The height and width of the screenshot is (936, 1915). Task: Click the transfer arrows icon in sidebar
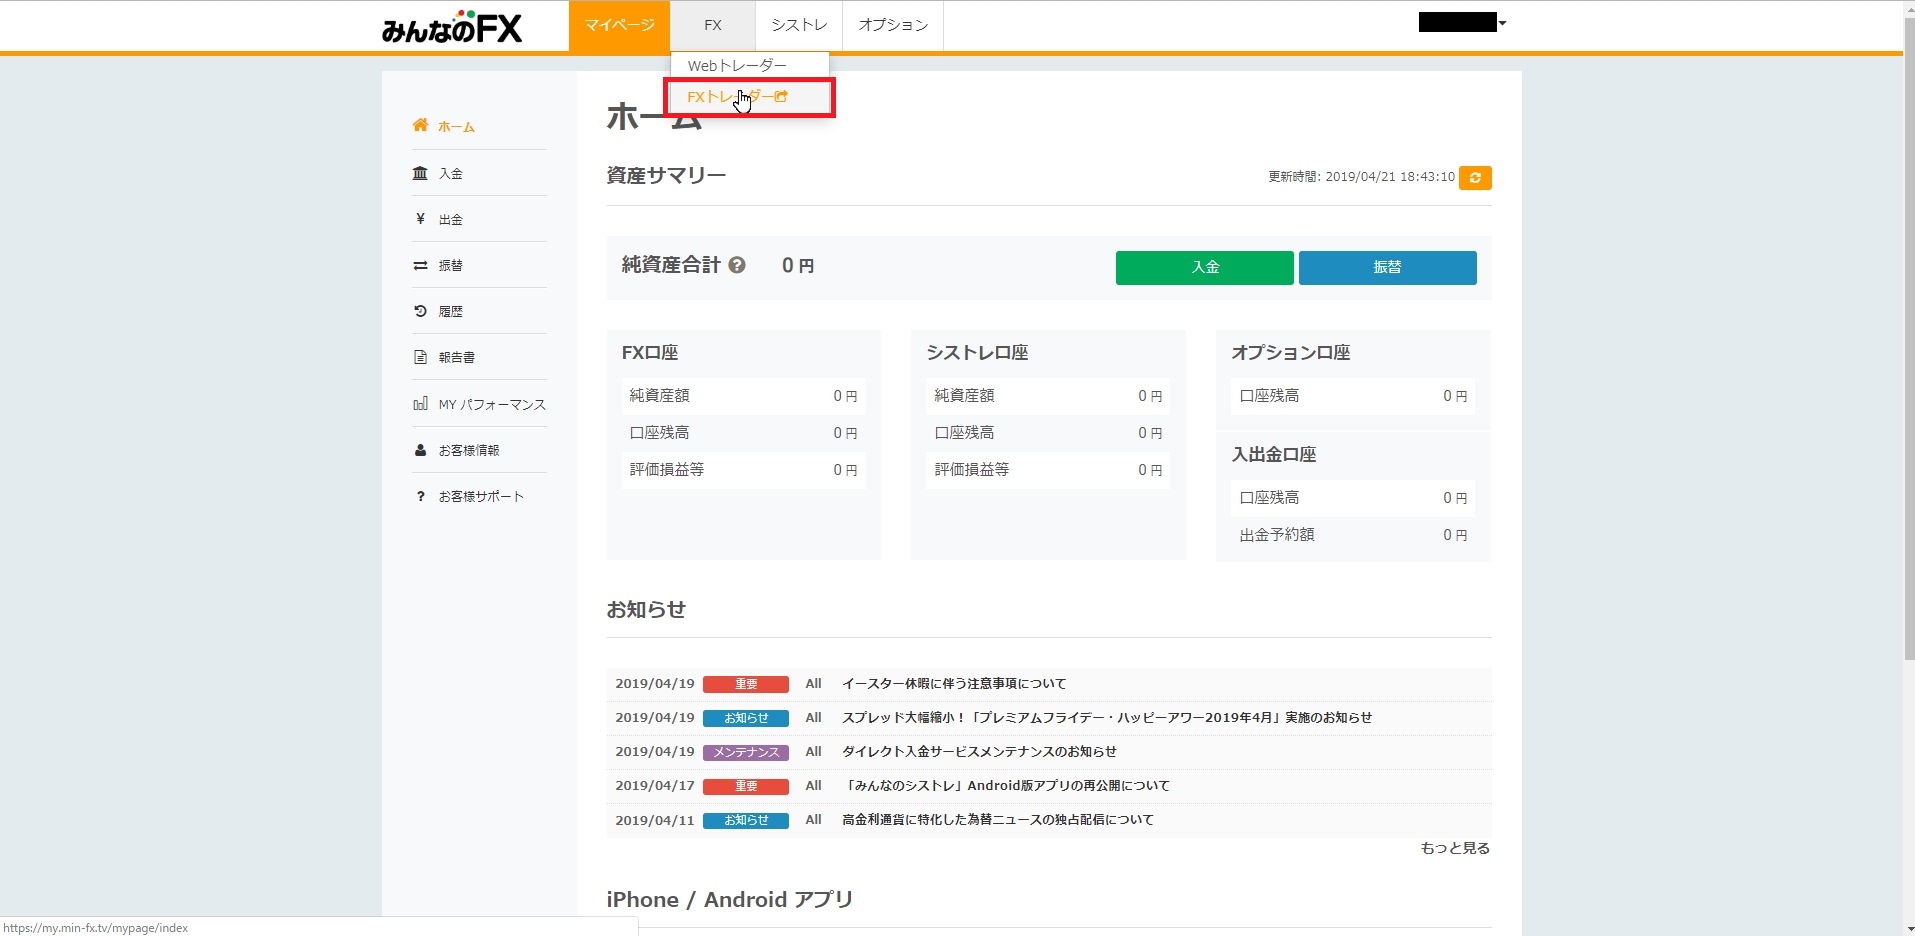[x=420, y=265]
